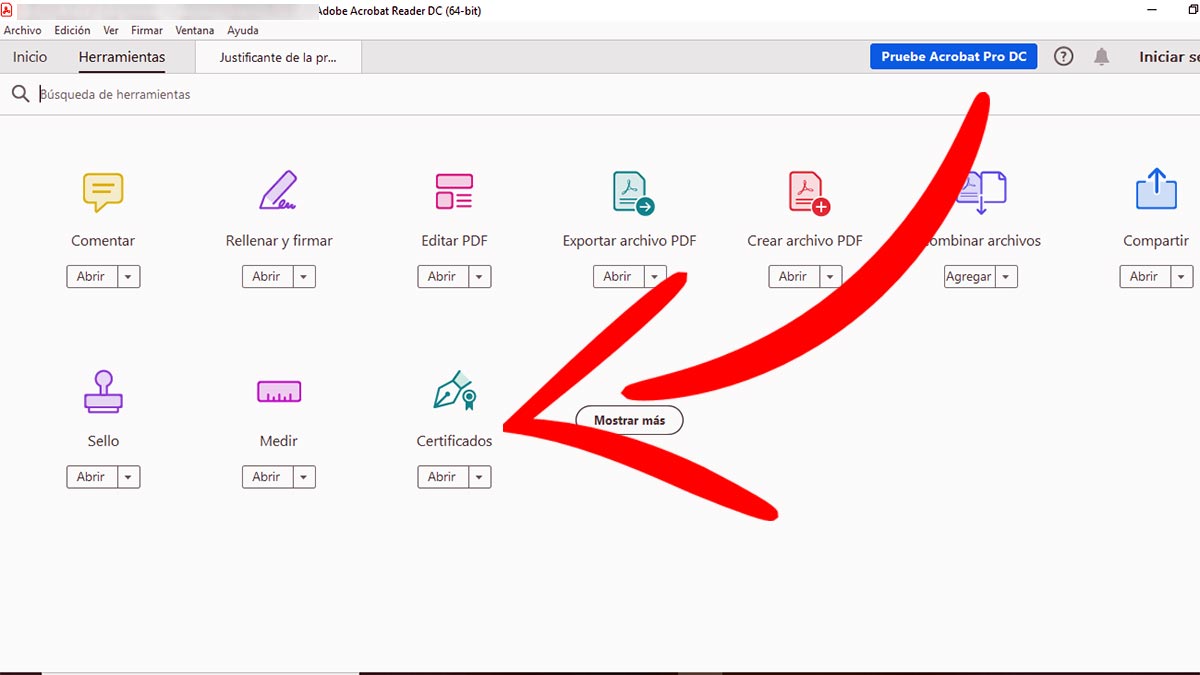Click the Editar PDF tool icon
1200x675 pixels.
coord(454,191)
